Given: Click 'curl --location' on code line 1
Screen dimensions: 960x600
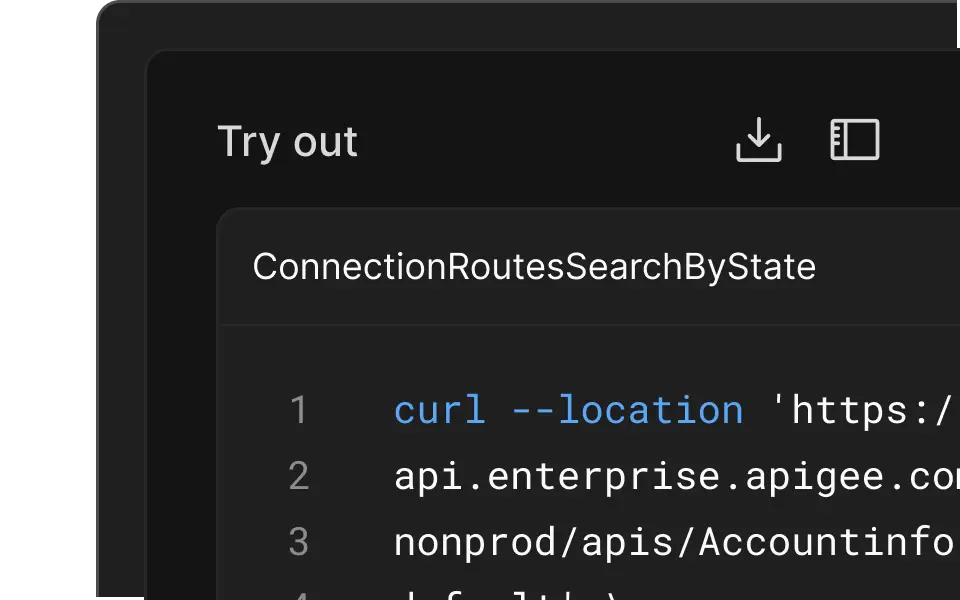Looking at the screenshot, I should pos(569,410).
